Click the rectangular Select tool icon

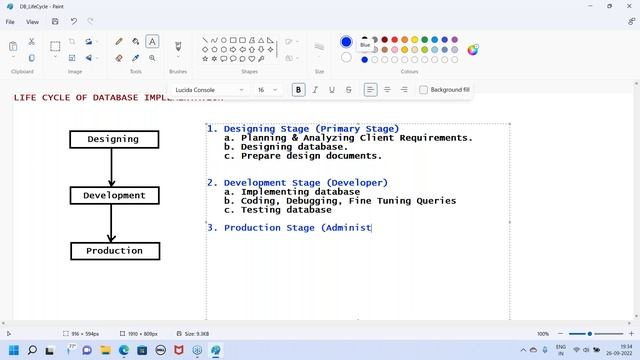(x=55, y=46)
